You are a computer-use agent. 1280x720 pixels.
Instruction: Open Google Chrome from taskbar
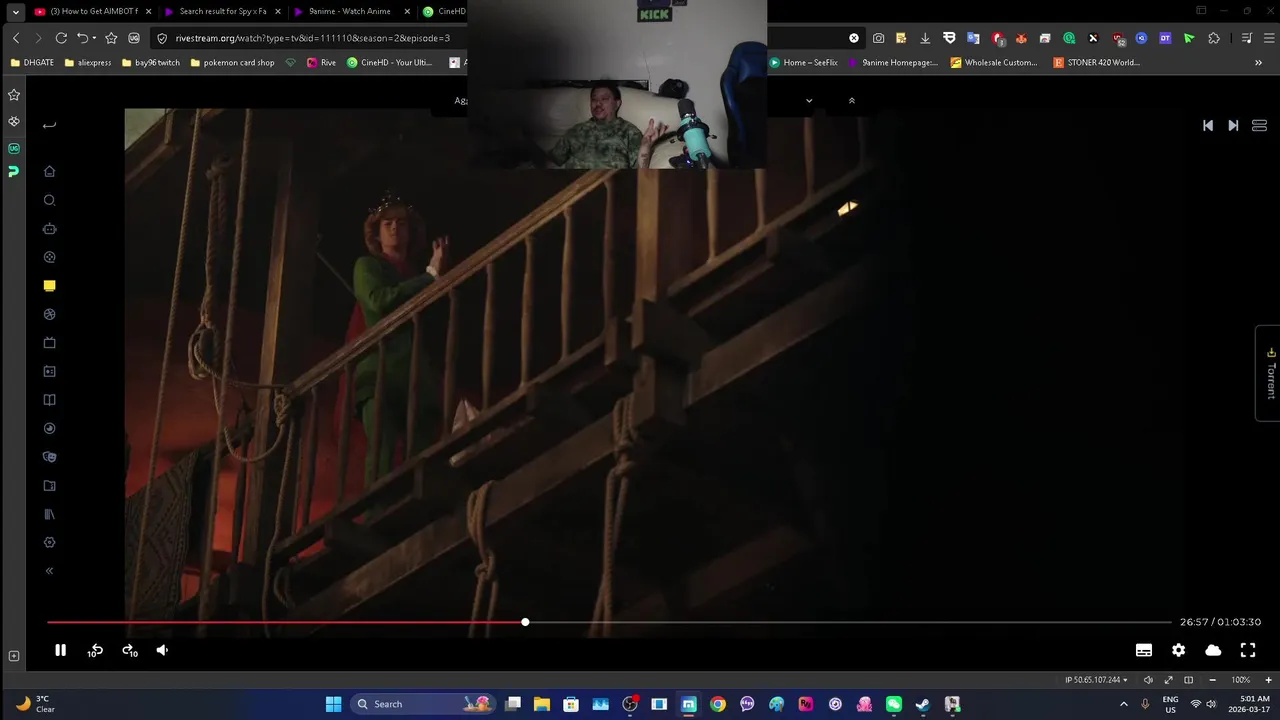pyautogui.click(x=718, y=704)
